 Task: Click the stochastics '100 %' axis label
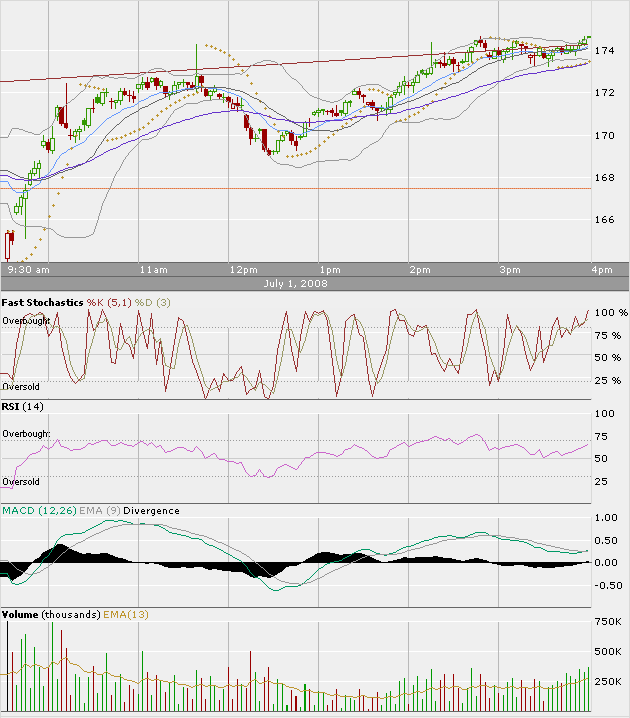click(x=611, y=313)
